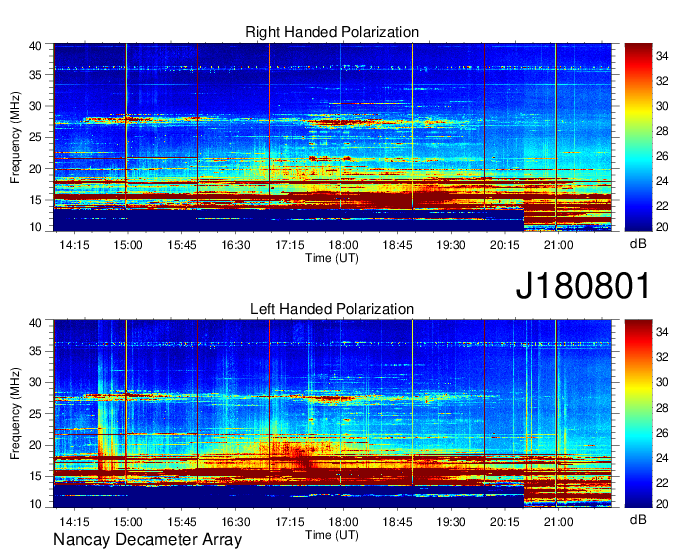The height and width of the screenshot is (552, 680).
Task: Click the 14:15 time tick on Right Handed plot
Action: (x=74, y=245)
